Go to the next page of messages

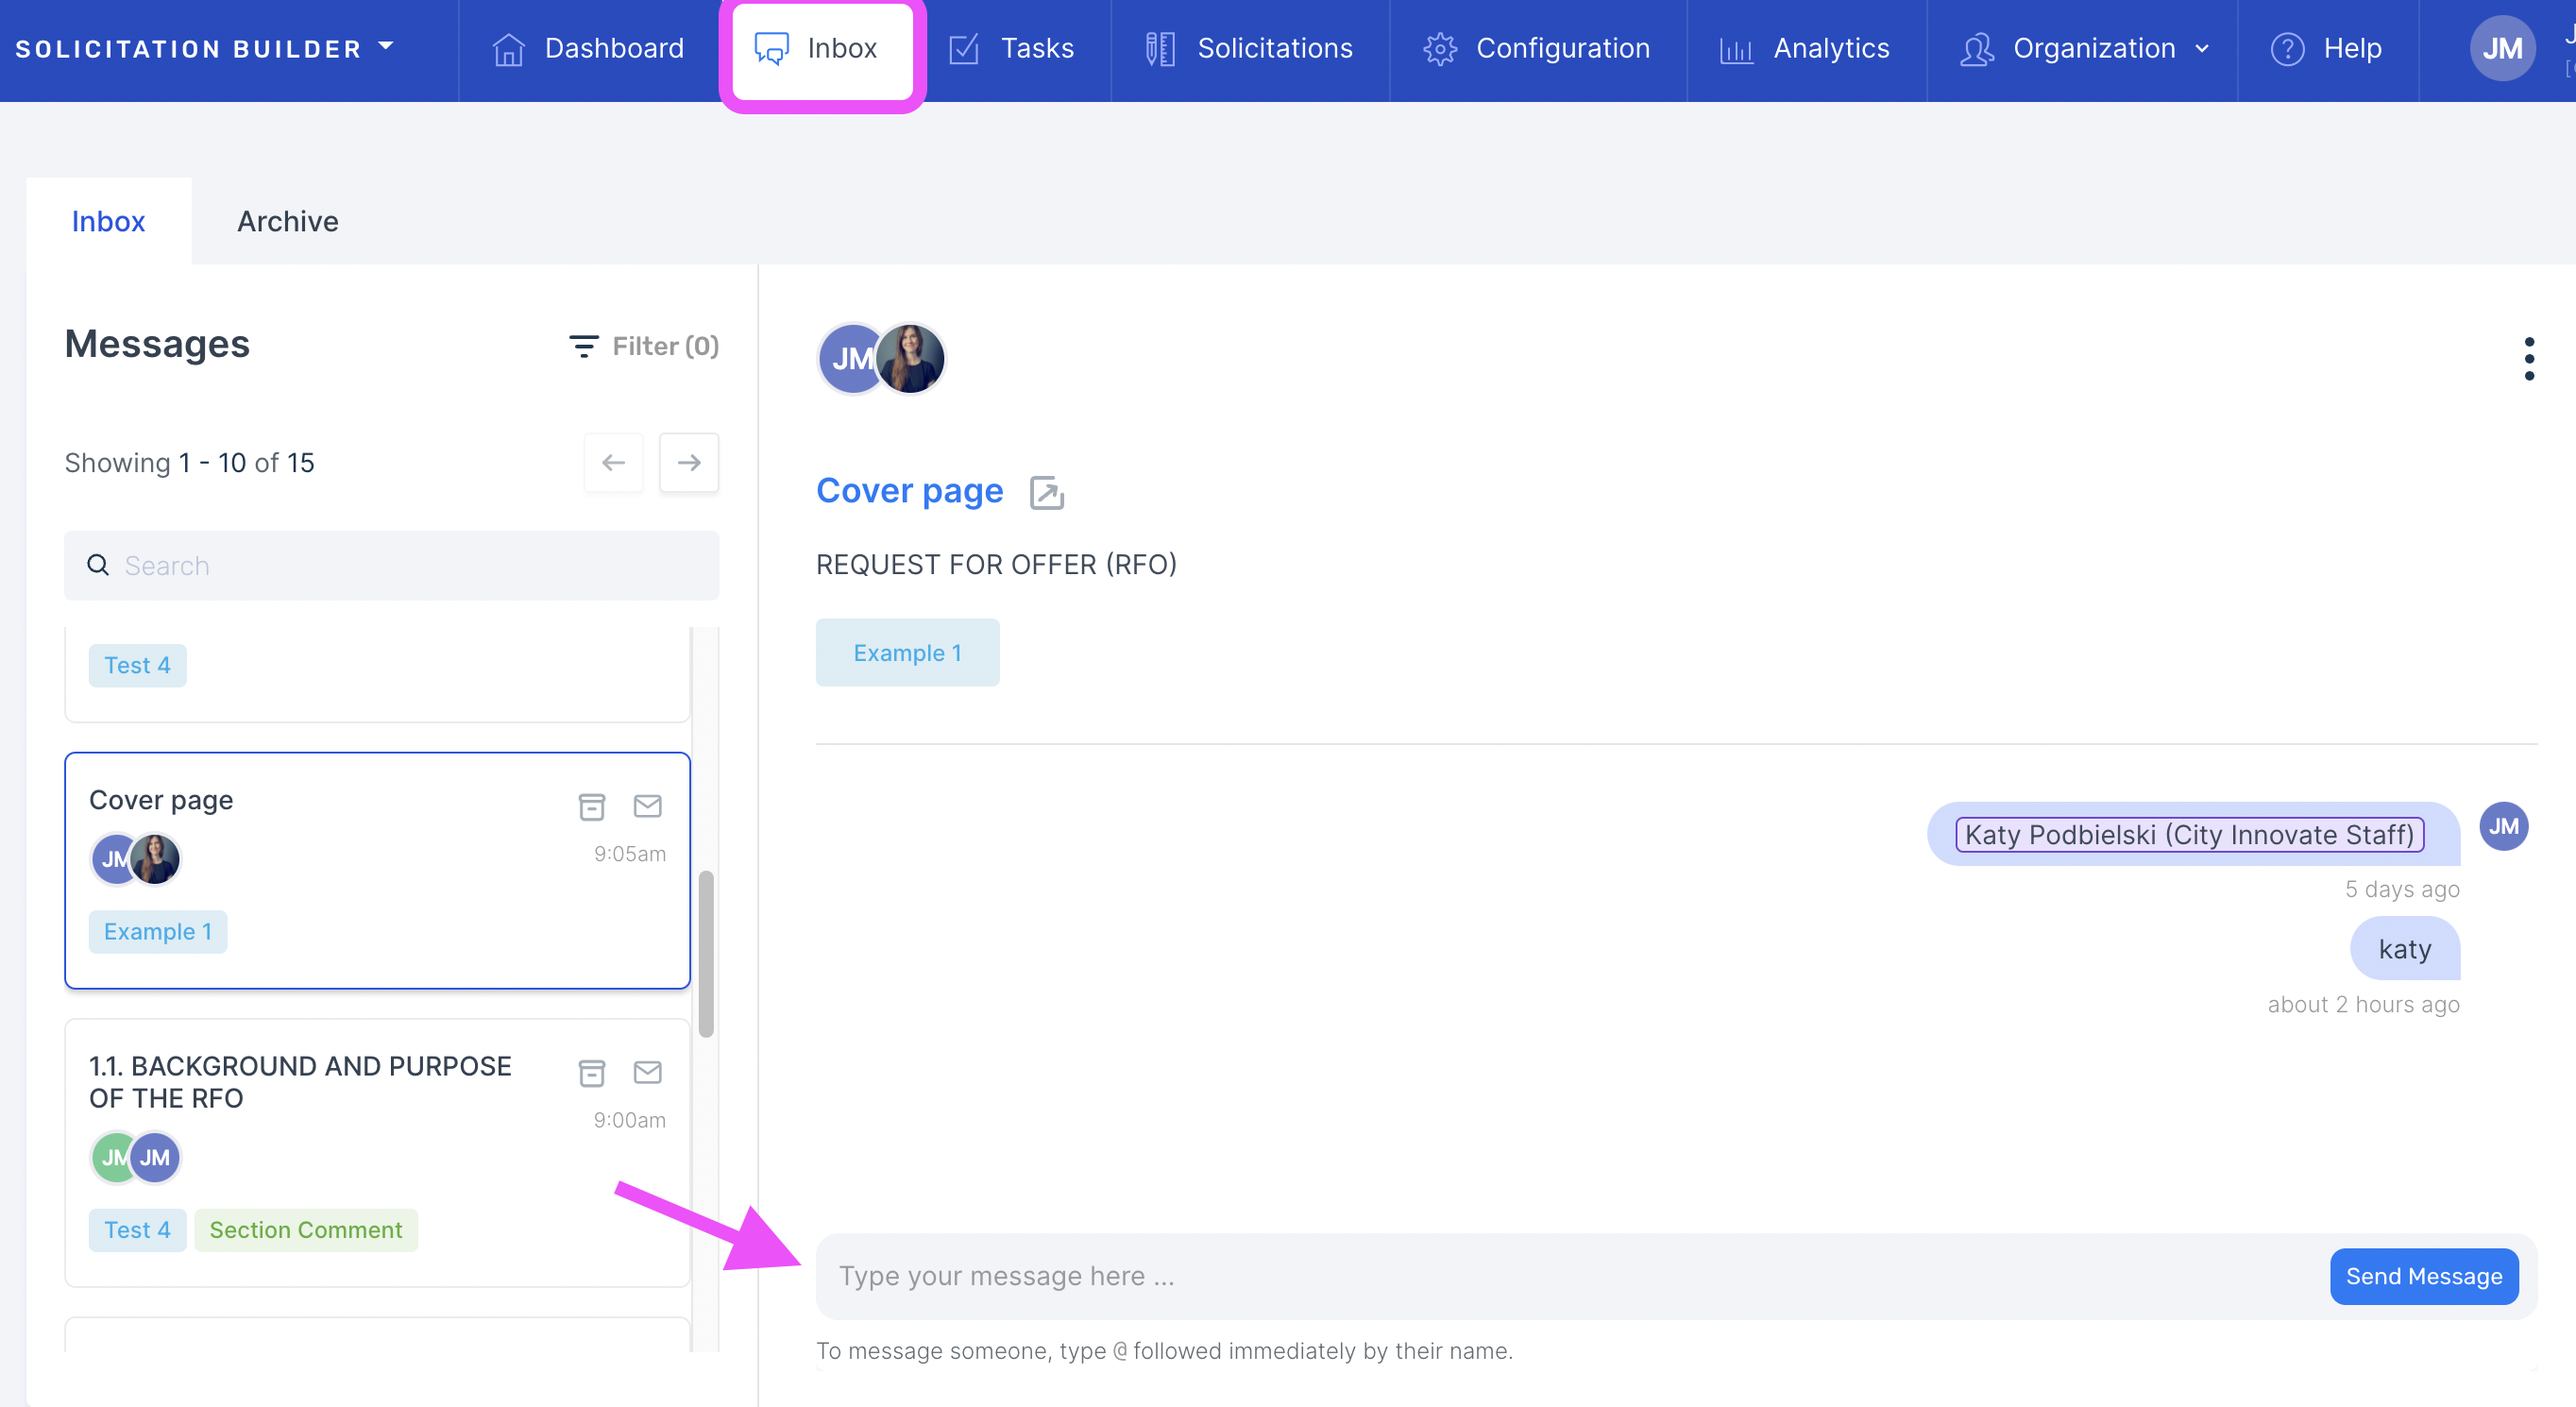click(689, 462)
